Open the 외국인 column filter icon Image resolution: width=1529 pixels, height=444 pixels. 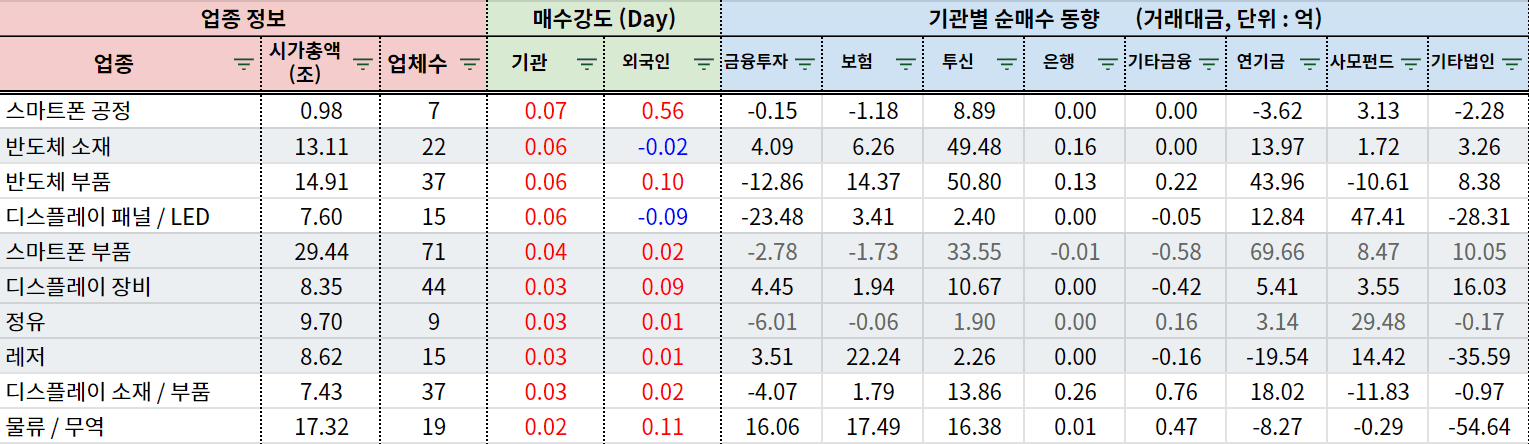tap(703, 63)
